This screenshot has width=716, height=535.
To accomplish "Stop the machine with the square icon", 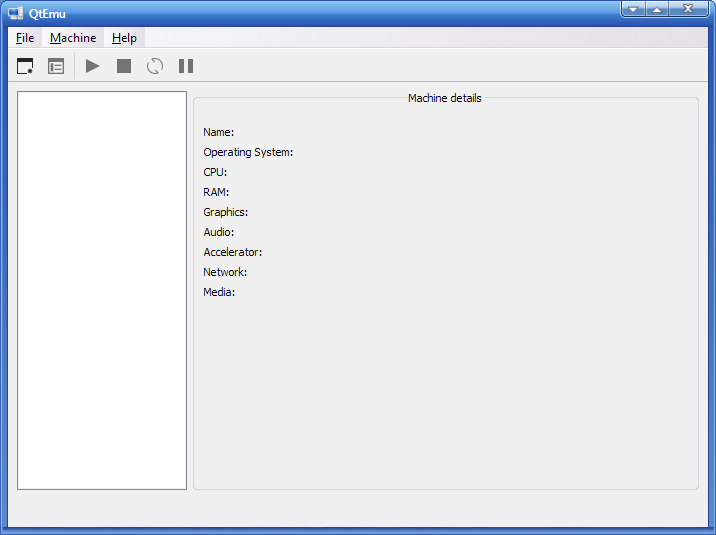I will pos(124,66).
